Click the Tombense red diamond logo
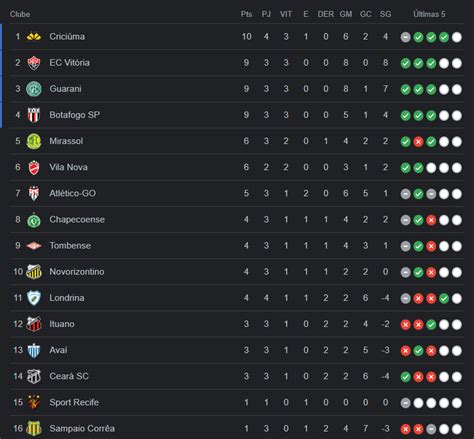The height and width of the screenshot is (439, 474). 34,246
